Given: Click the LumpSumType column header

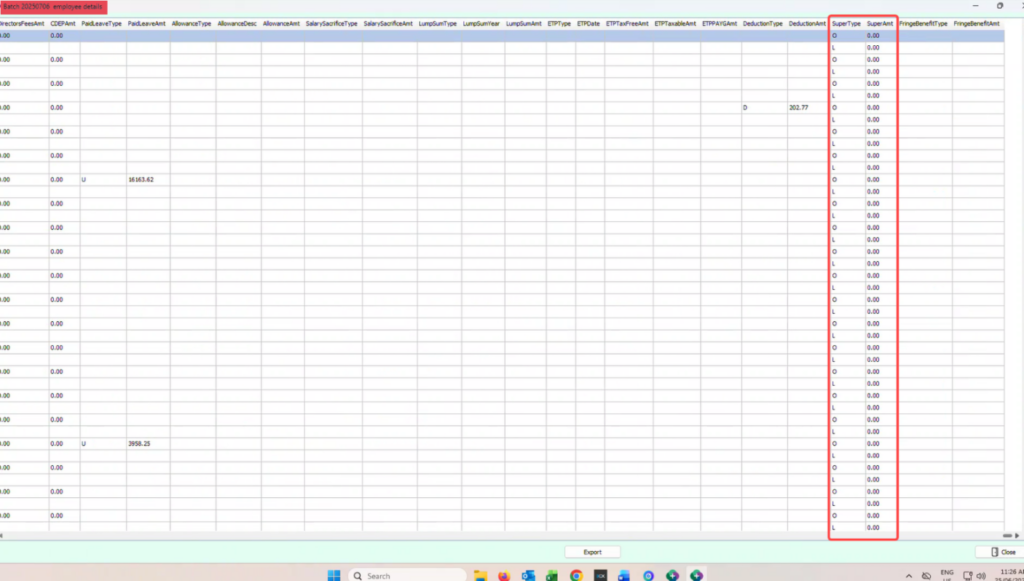Looking at the screenshot, I should point(438,24).
